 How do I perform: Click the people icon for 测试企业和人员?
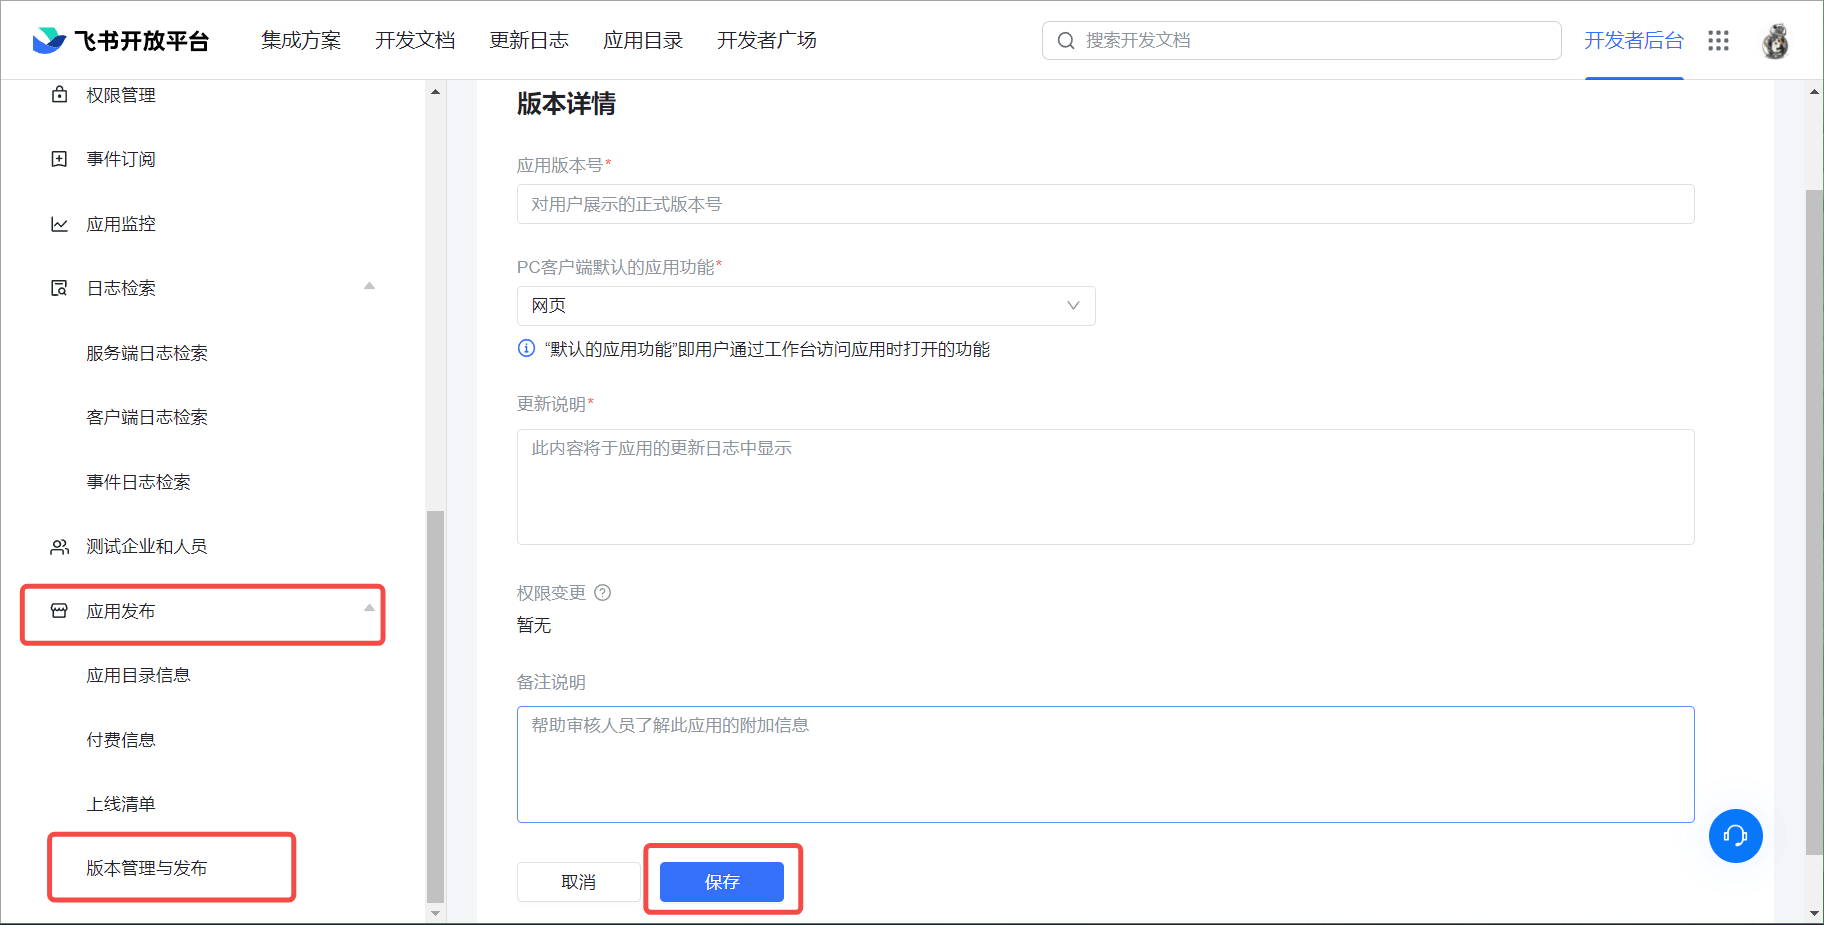(60, 547)
